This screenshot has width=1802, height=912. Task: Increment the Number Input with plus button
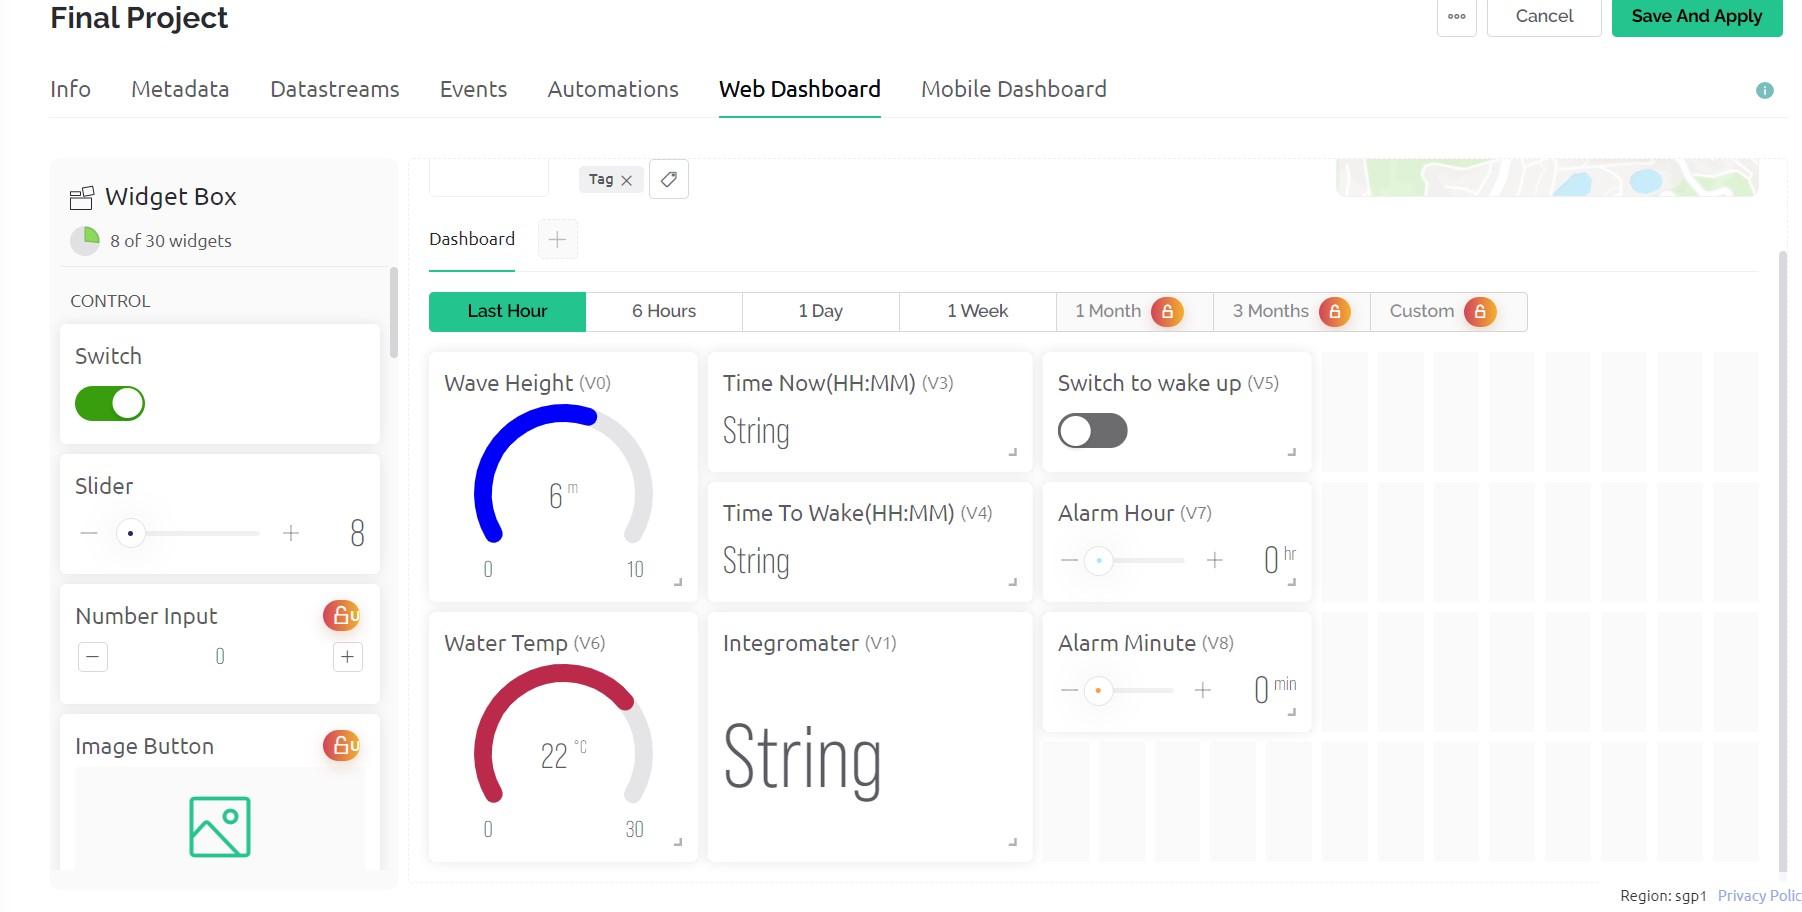(347, 657)
